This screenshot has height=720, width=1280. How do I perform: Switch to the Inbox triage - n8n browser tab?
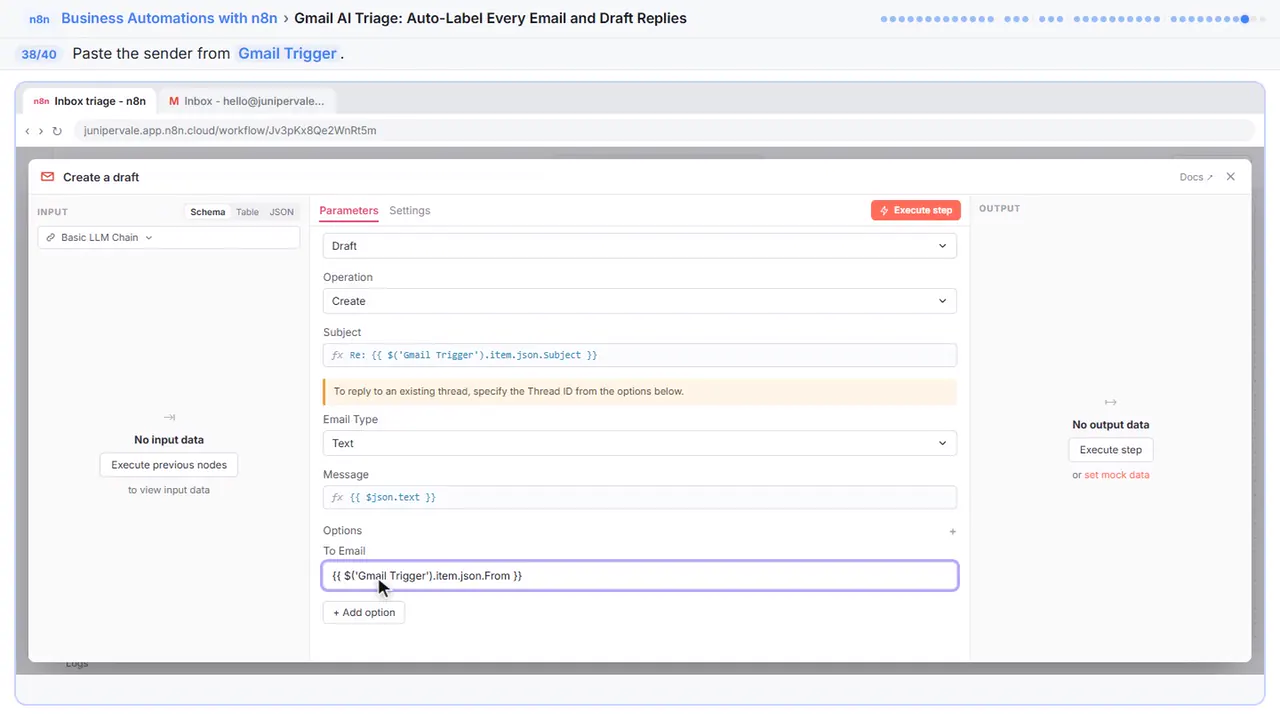[90, 101]
